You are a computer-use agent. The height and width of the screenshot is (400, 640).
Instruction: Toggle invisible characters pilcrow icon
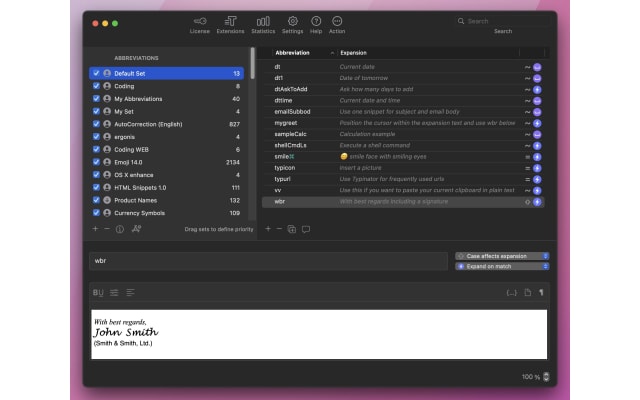[x=541, y=292]
